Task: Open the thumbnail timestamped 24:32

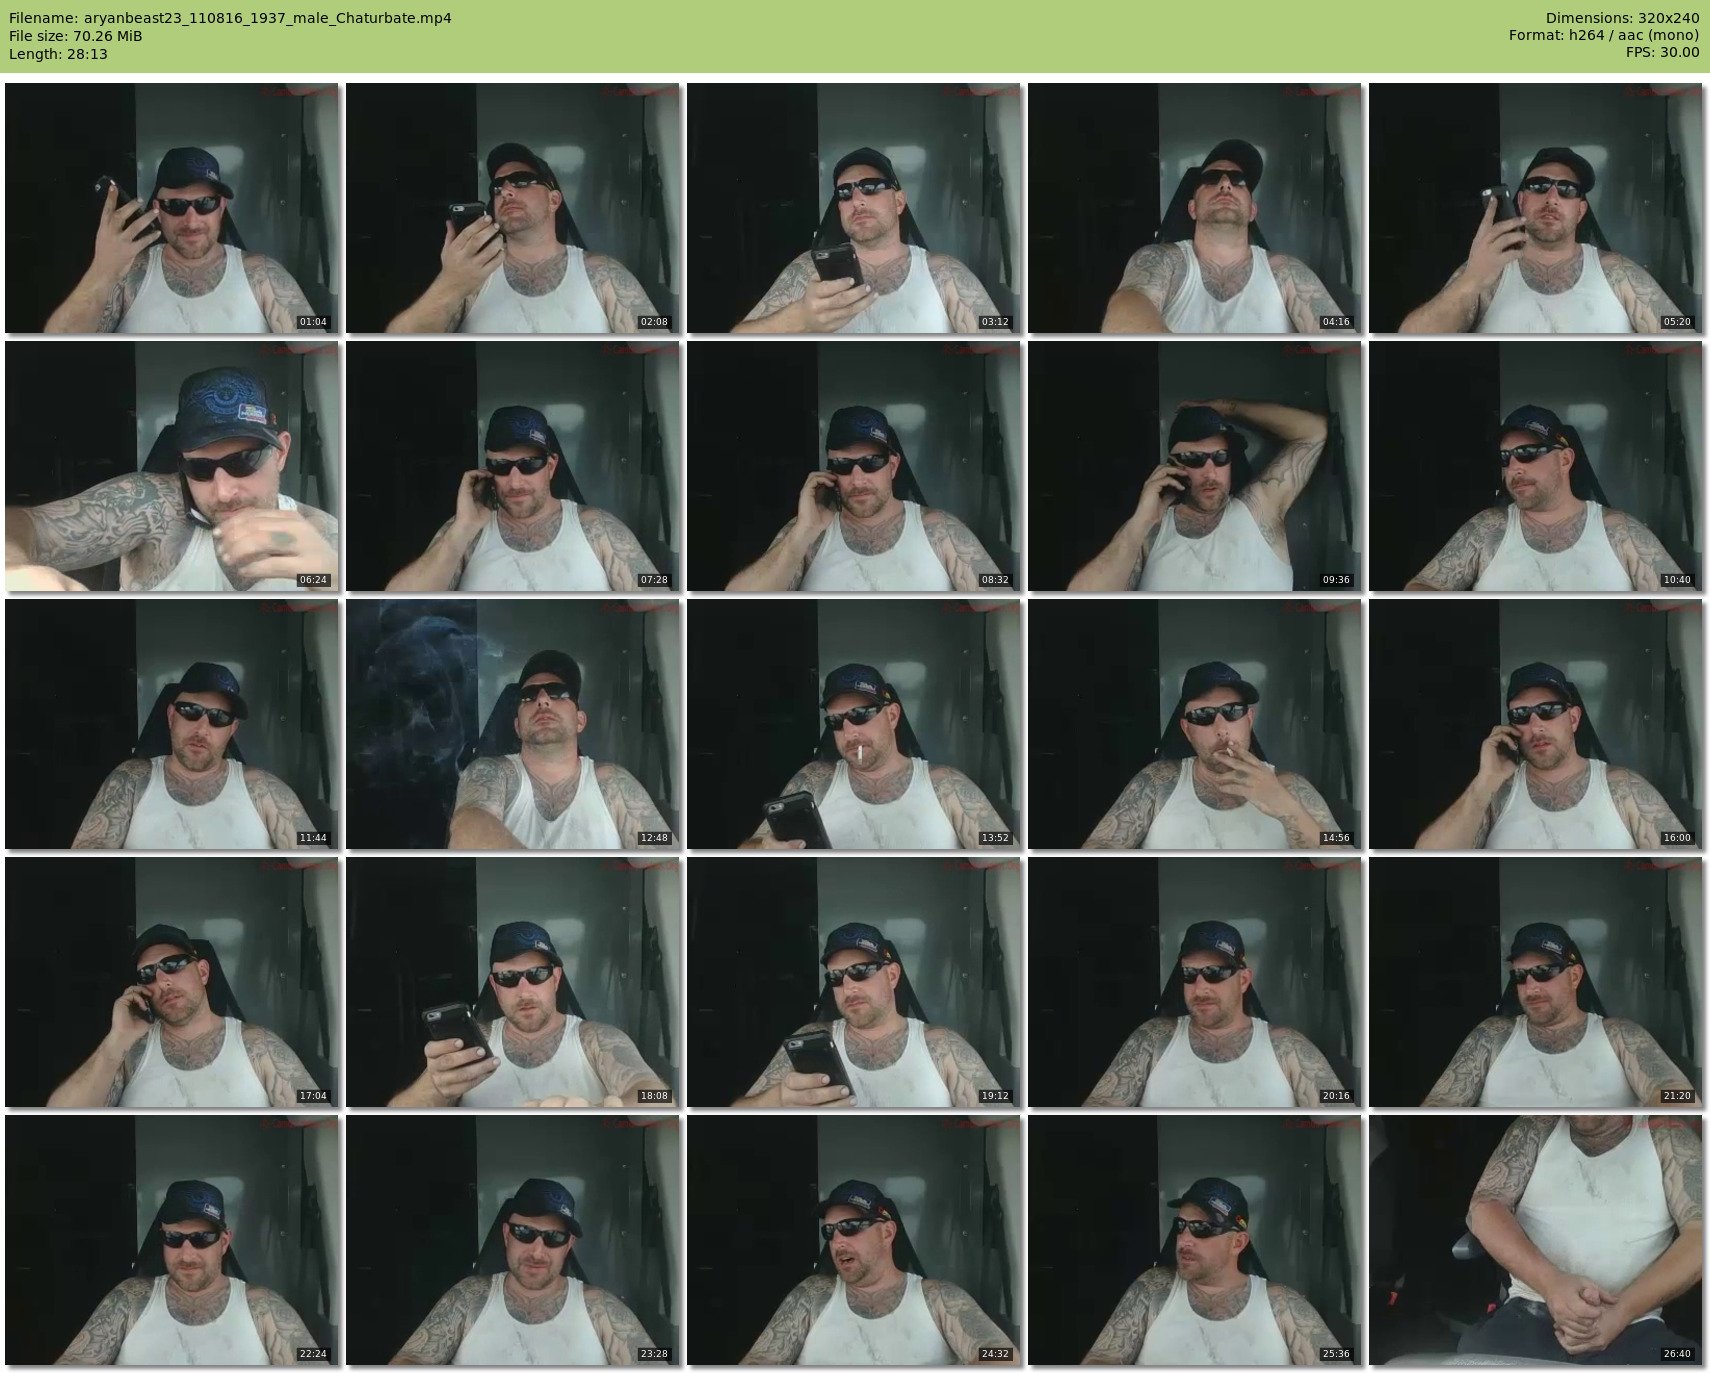Action: (x=854, y=1240)
